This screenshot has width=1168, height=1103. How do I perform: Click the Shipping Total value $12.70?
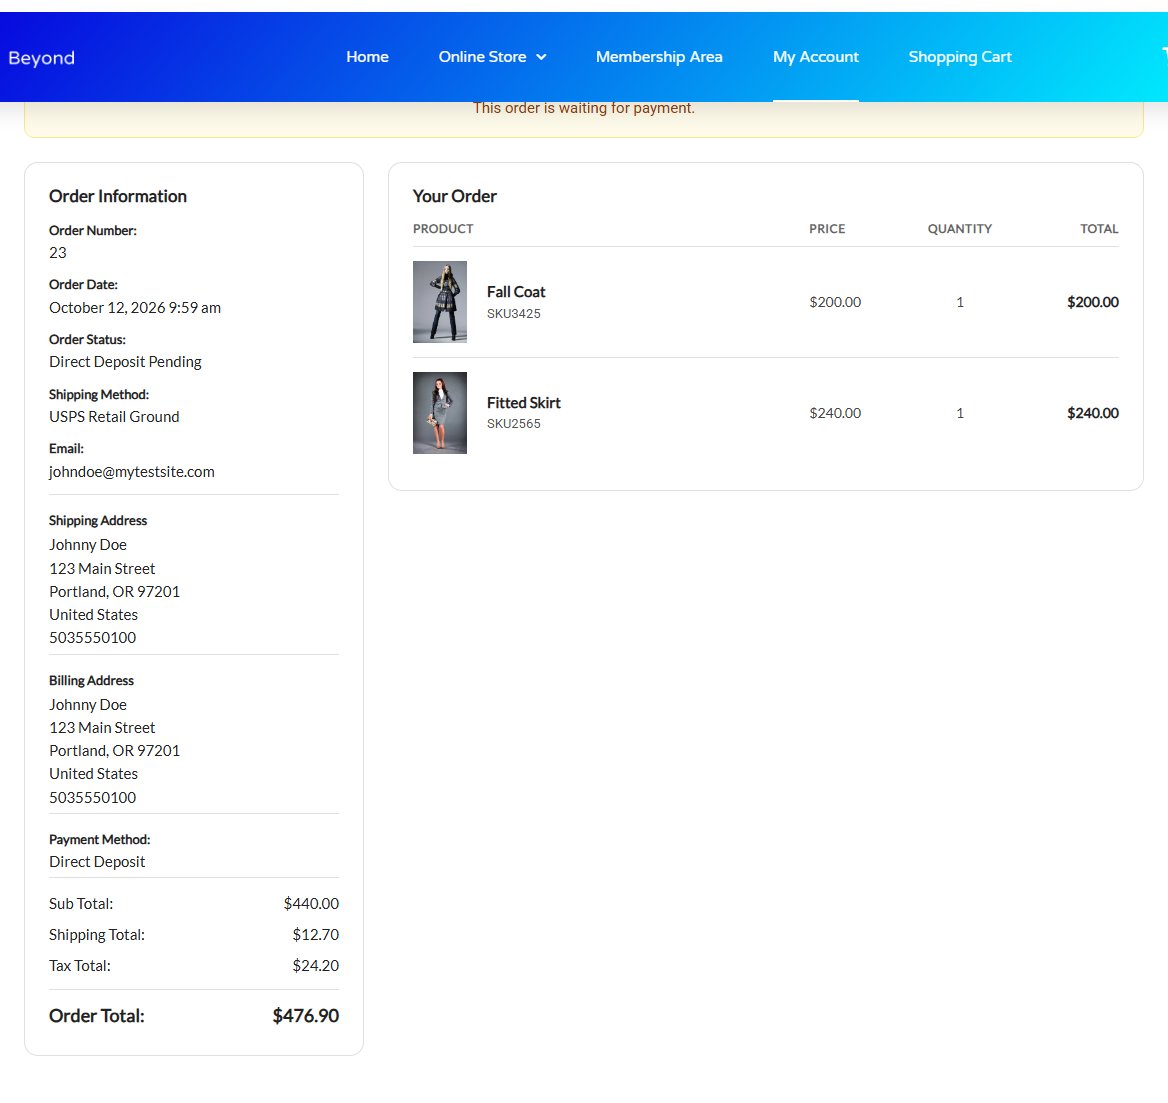click(x=316, y=935)
